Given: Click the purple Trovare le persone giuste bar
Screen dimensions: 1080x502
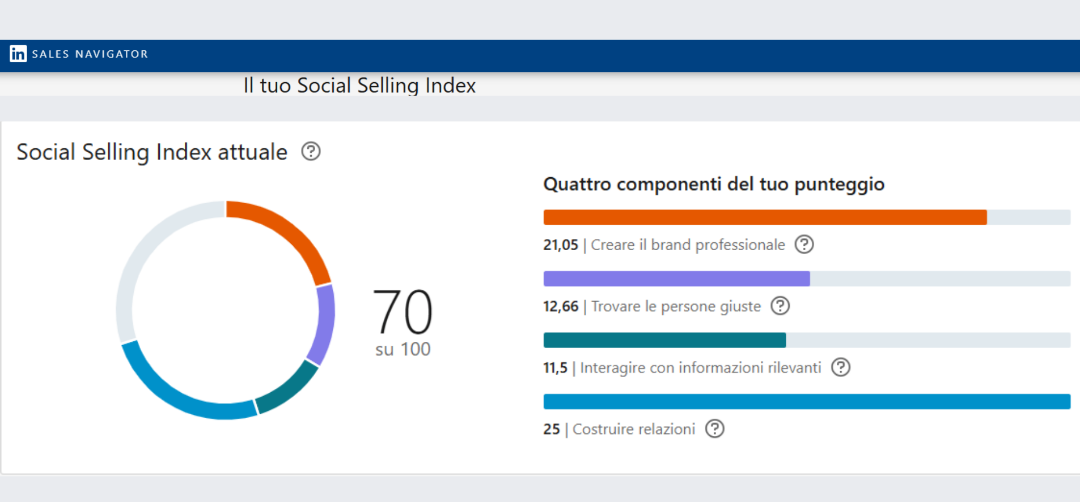Looking at the screenshot, I should tap(676, 279).
